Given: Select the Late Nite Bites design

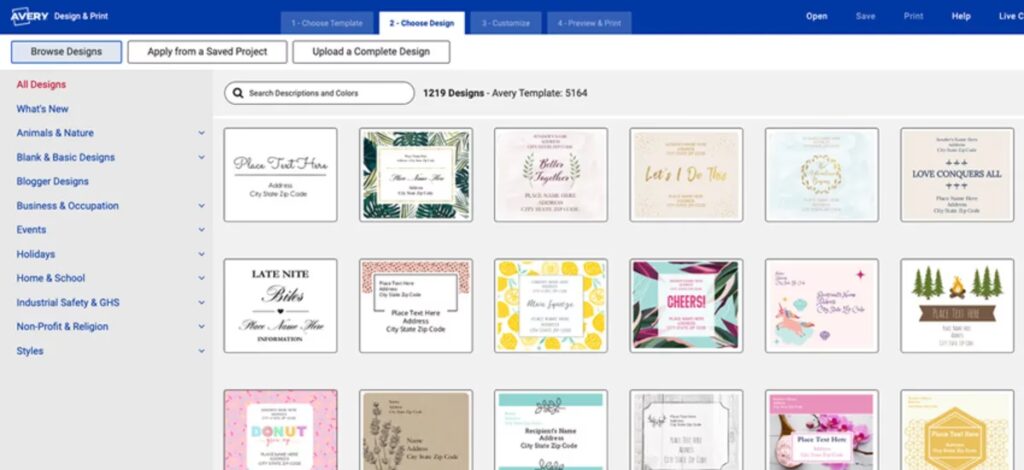Looking at the screenshot, I should tap(280, 305).
